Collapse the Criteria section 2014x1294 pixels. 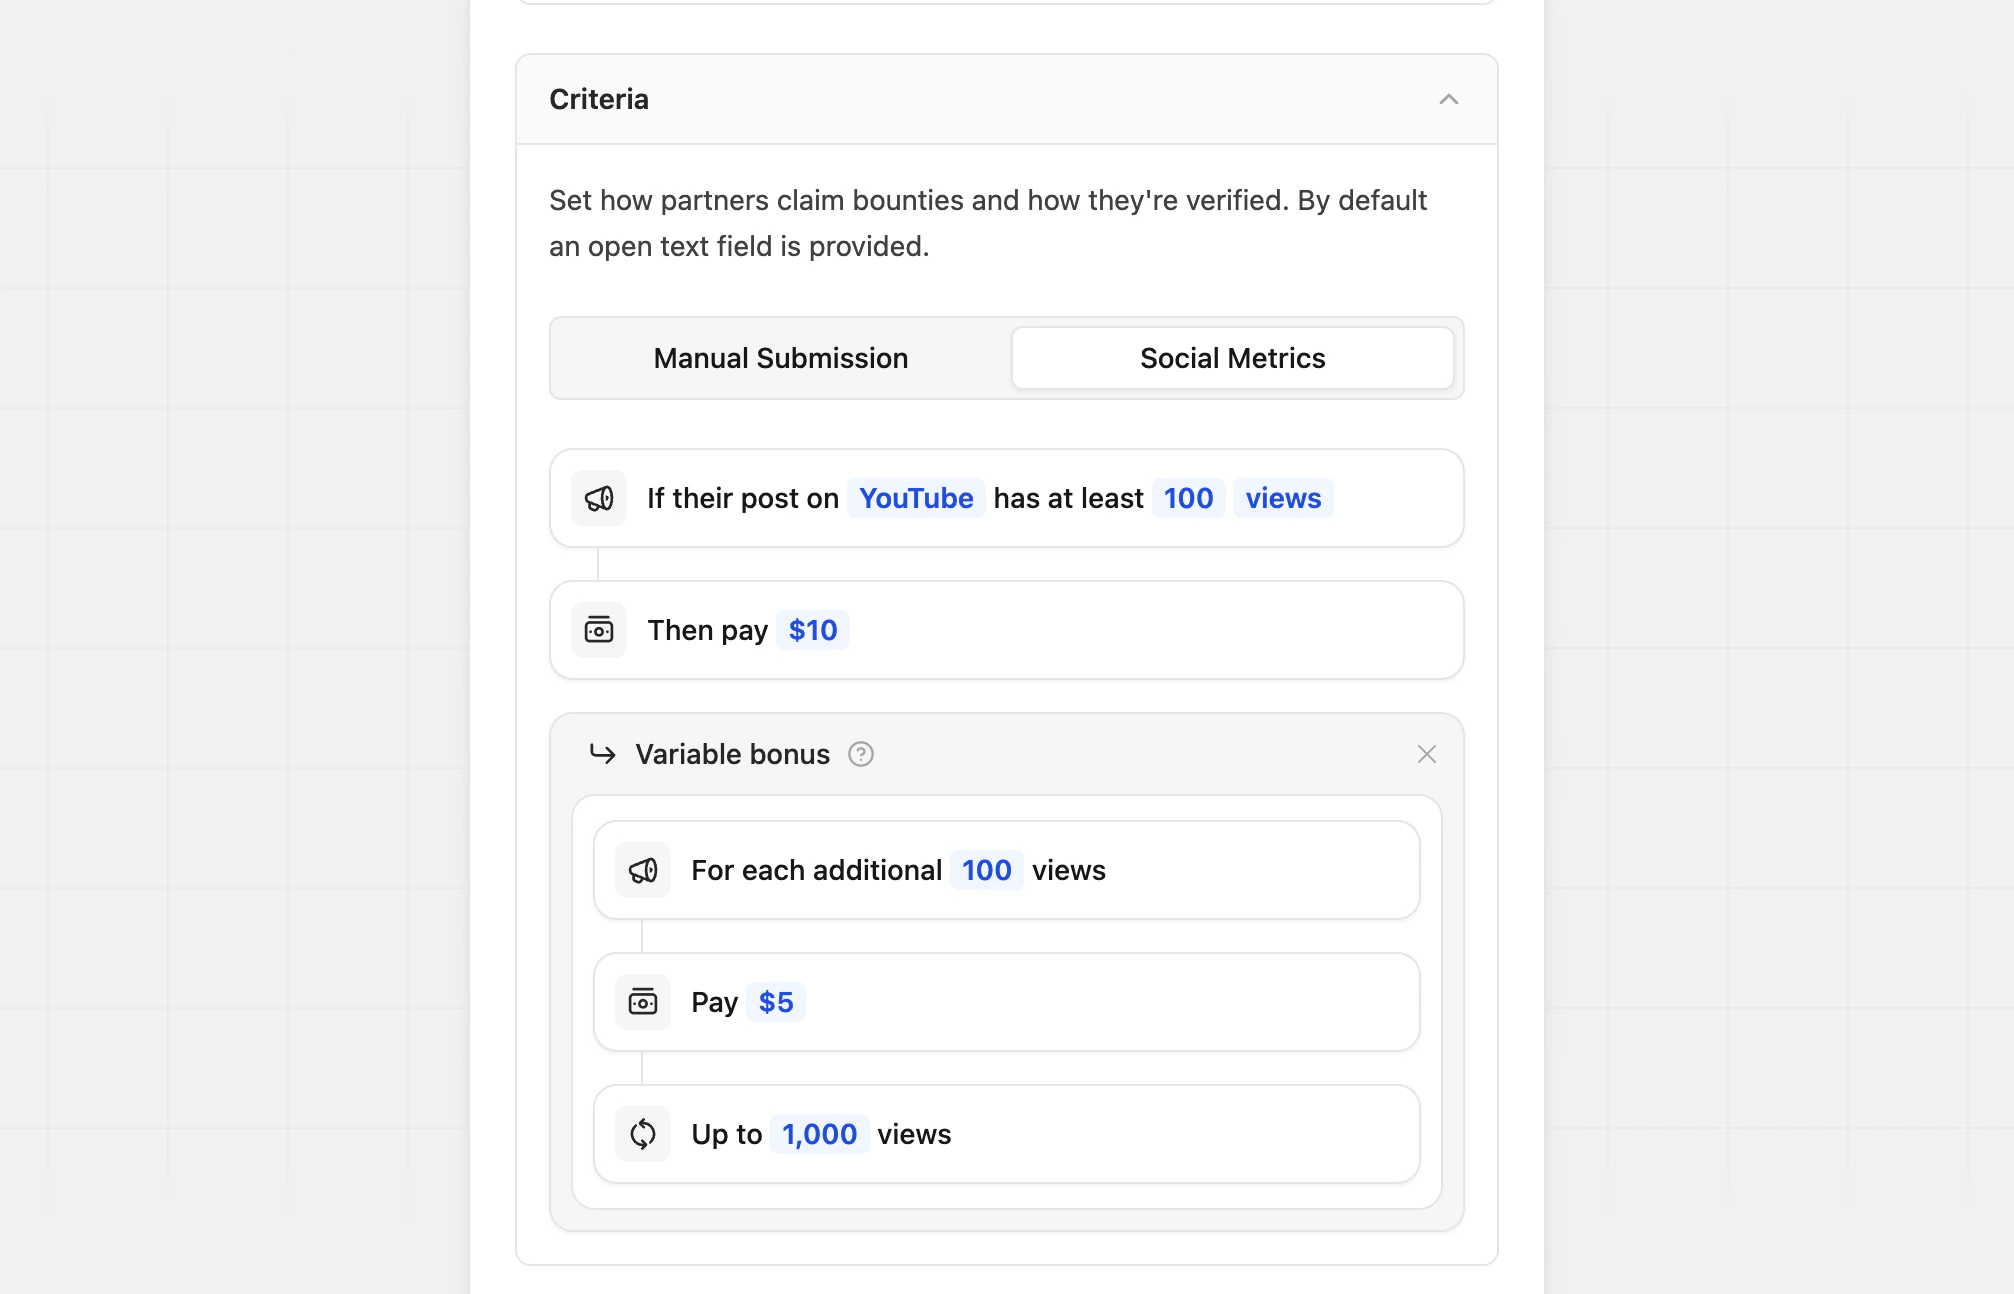pos(1449,99)
